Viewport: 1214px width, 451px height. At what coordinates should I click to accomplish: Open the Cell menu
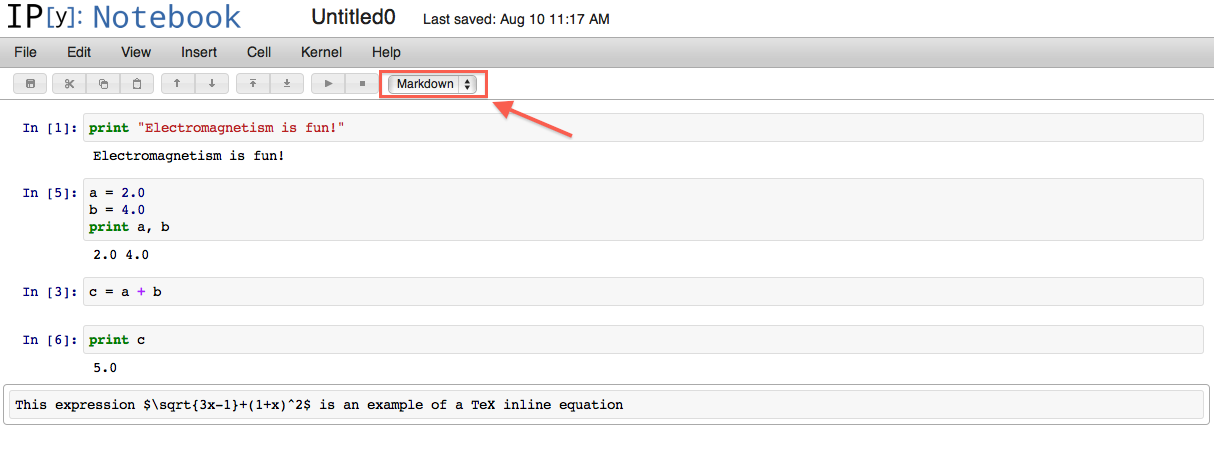[259, 52]
